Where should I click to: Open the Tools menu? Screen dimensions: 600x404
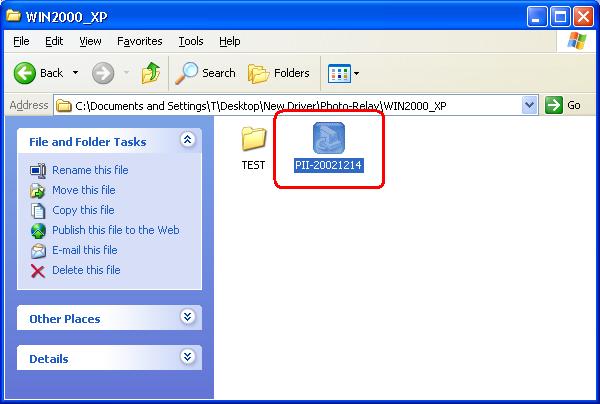coord(191,41)
